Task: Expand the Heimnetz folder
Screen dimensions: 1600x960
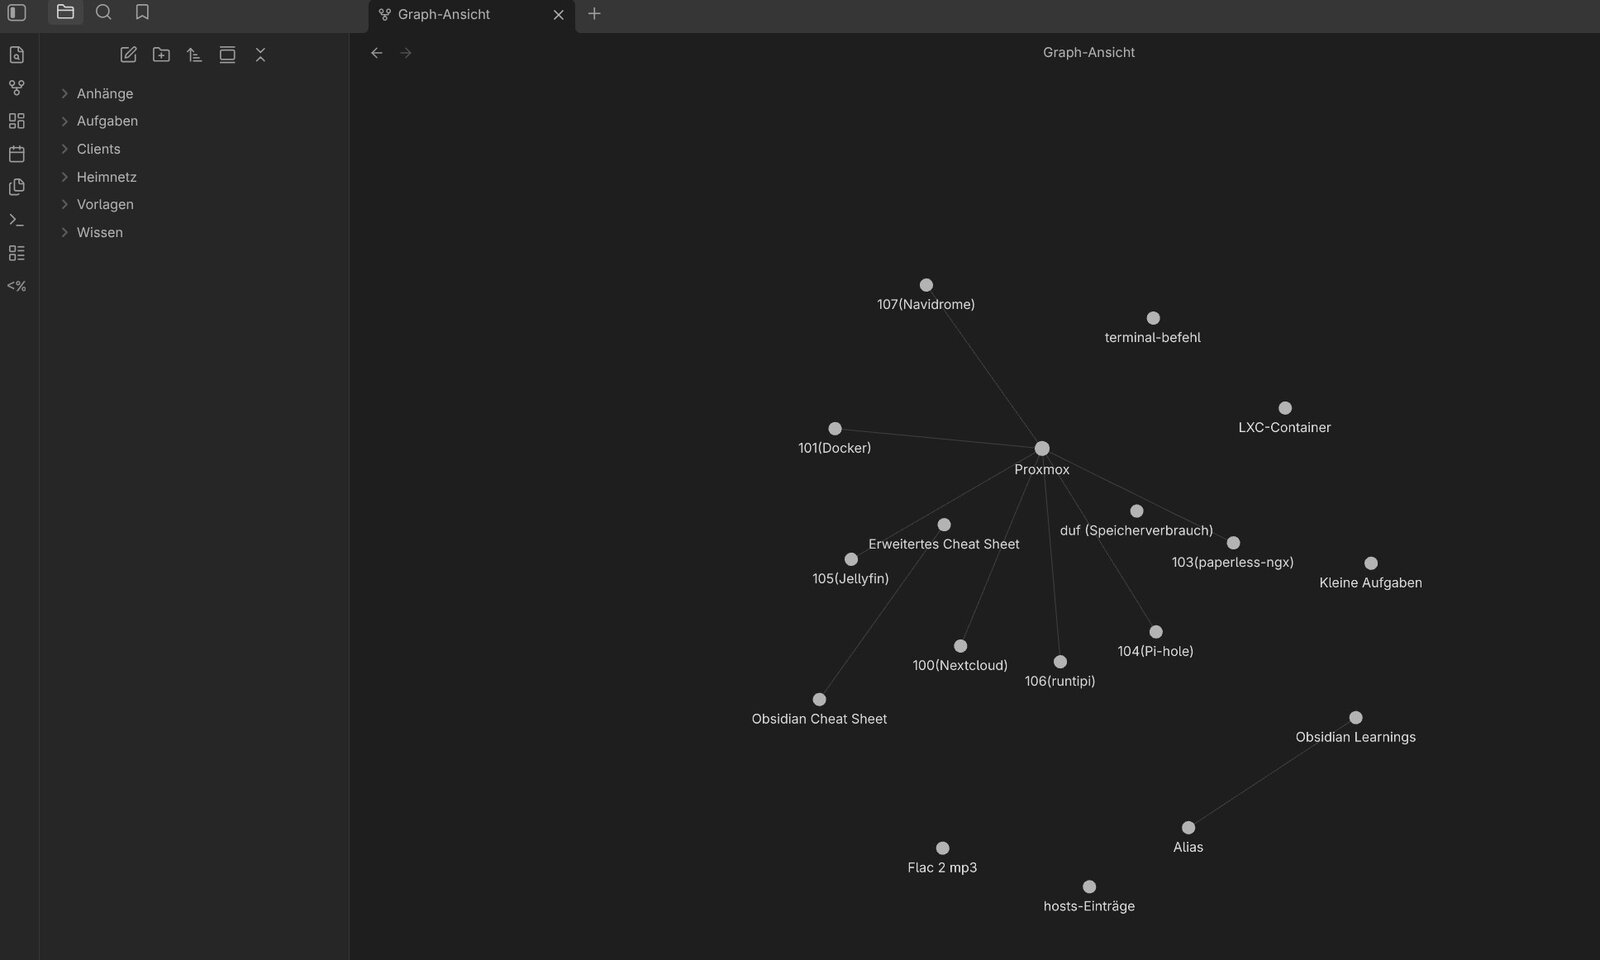Action: click(x=106, y=177)
